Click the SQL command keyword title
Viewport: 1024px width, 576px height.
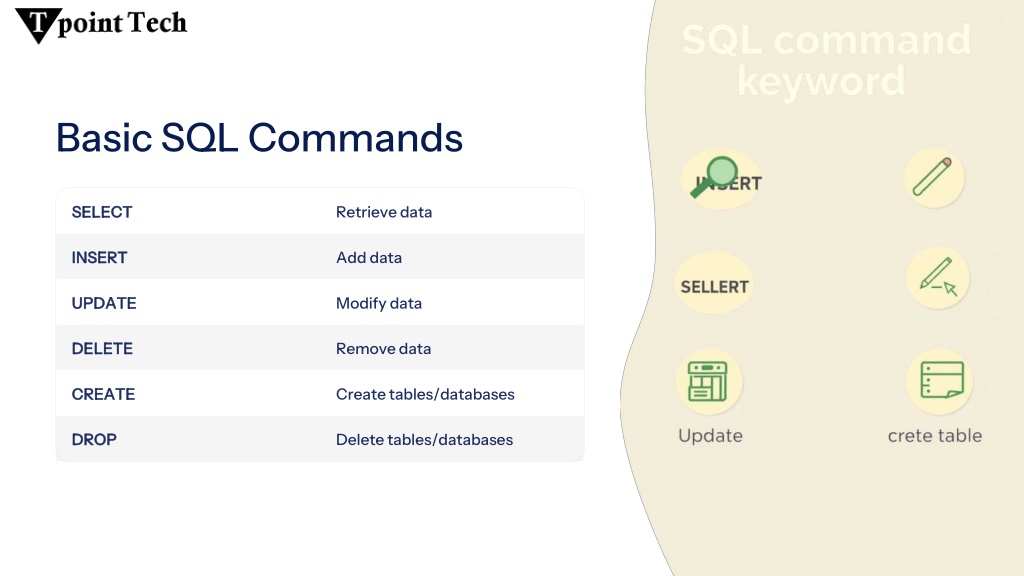(825, 60)
